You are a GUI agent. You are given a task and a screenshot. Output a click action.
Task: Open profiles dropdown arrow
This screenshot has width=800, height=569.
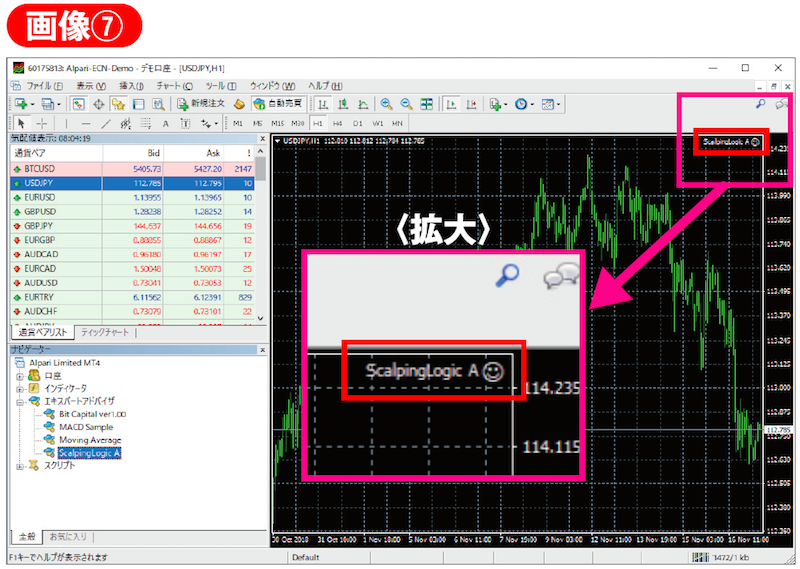tap(59, 105)
